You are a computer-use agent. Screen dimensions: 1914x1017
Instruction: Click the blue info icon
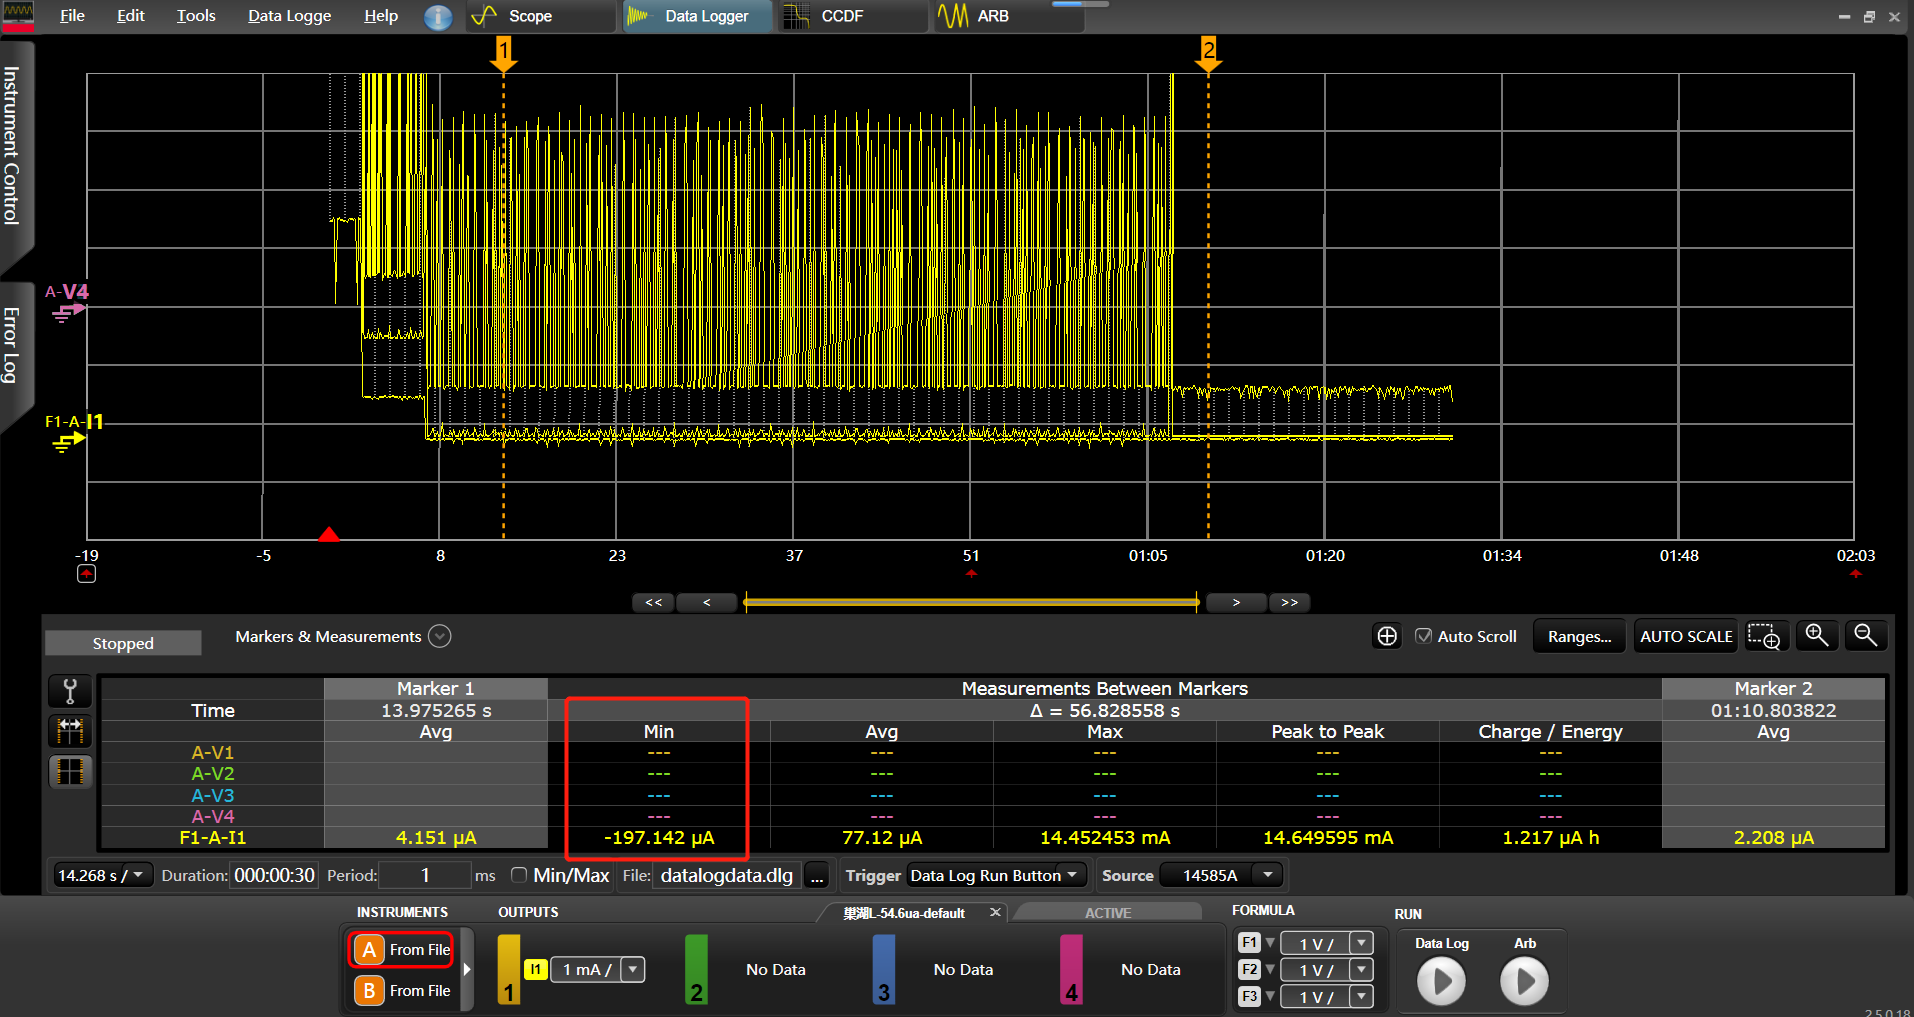438,17
